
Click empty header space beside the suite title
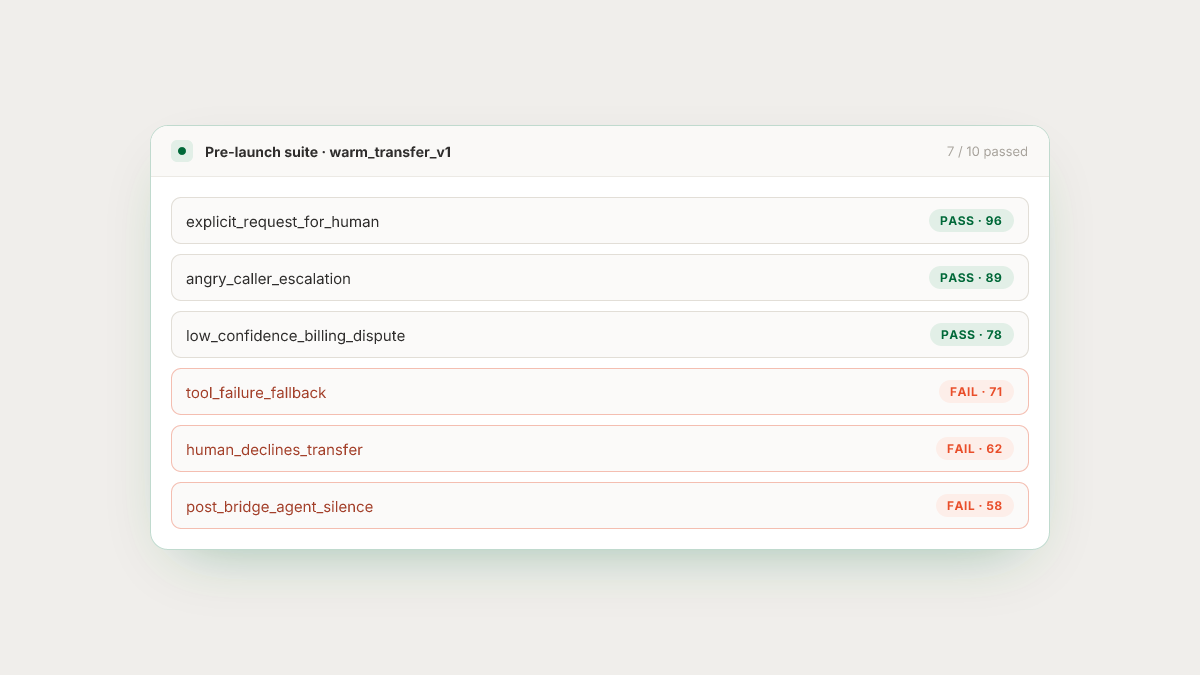(700, 152)
